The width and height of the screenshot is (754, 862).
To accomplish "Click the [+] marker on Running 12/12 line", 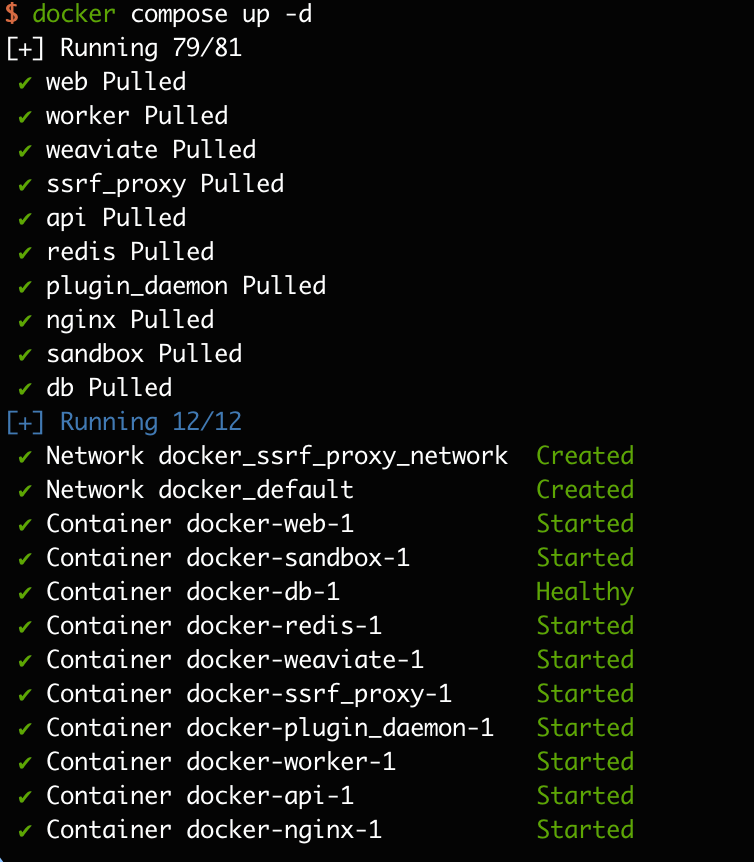I will (25, 422).
